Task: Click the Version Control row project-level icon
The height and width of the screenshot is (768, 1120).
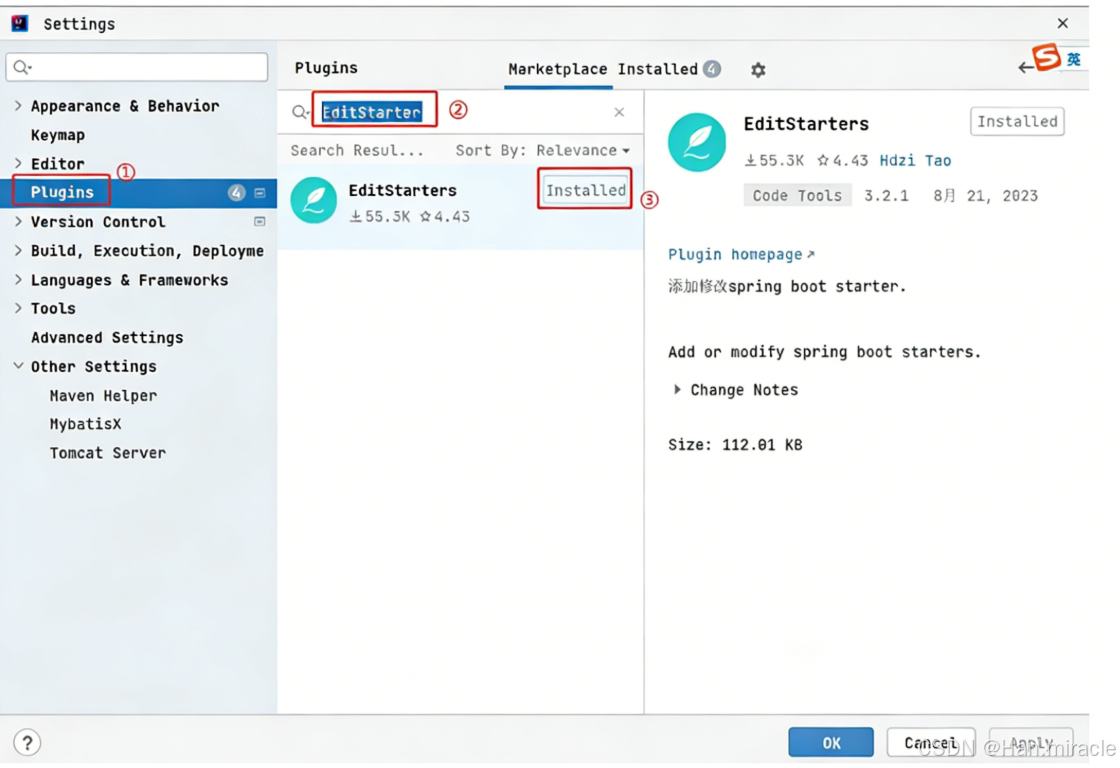Action: [260, 221]
